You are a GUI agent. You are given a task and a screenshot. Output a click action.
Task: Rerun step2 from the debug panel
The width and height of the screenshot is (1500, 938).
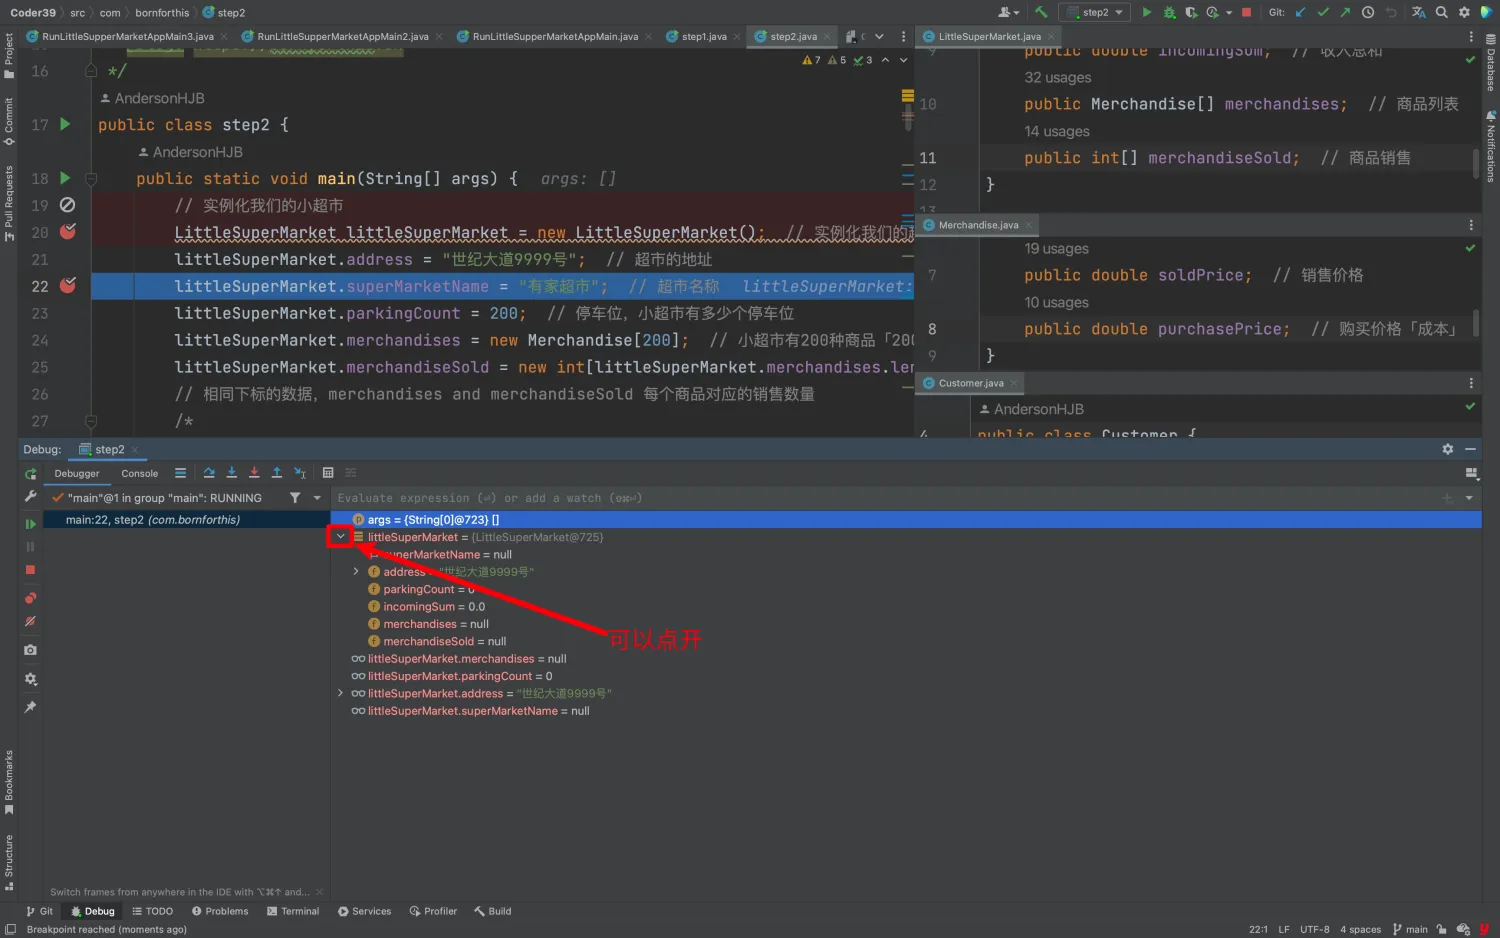31,474
